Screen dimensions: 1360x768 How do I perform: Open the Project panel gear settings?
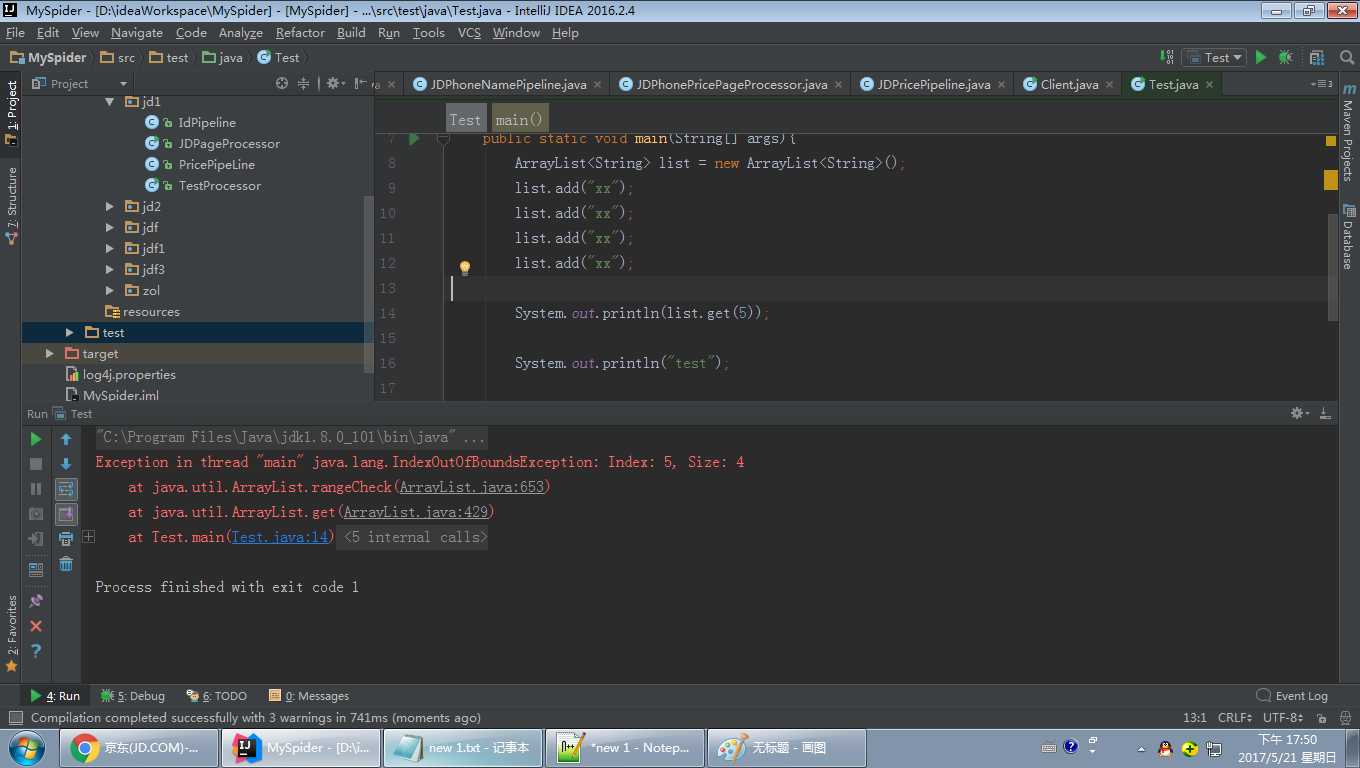click(334, 84)
